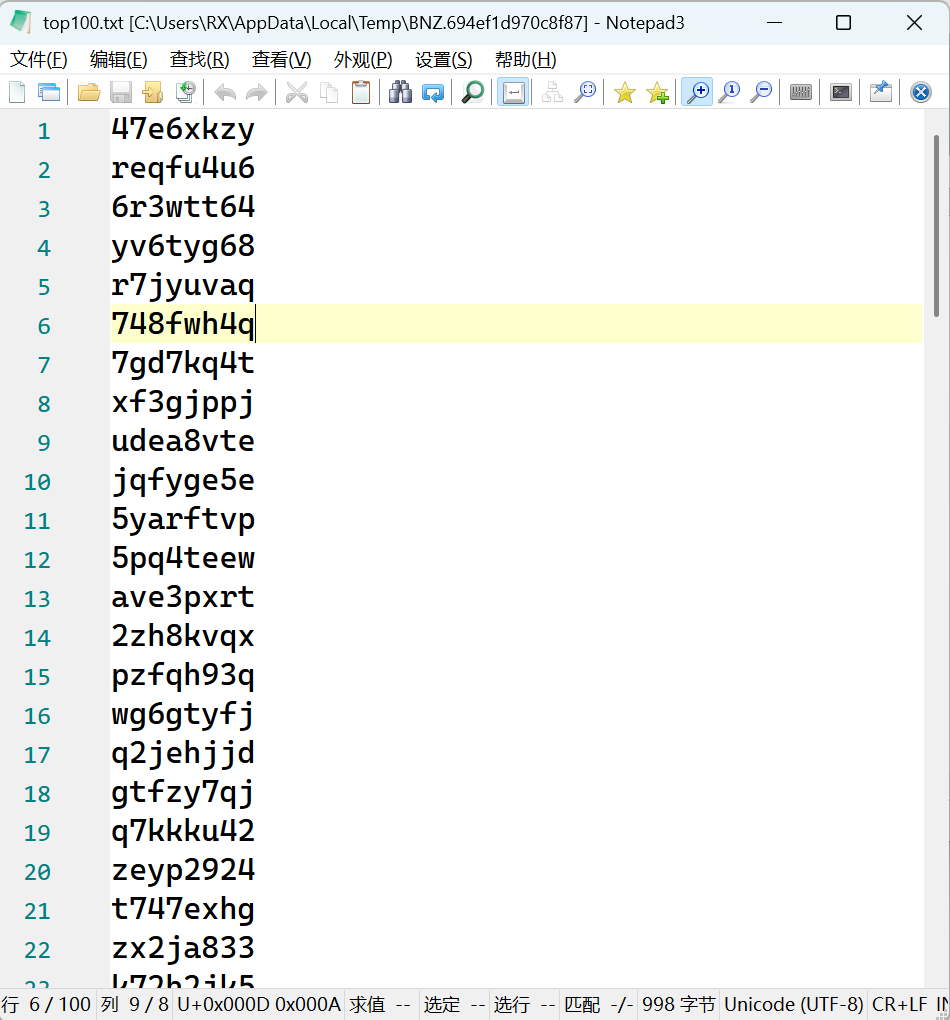
Task: Click the add to favorites icon
Action: 657,93
